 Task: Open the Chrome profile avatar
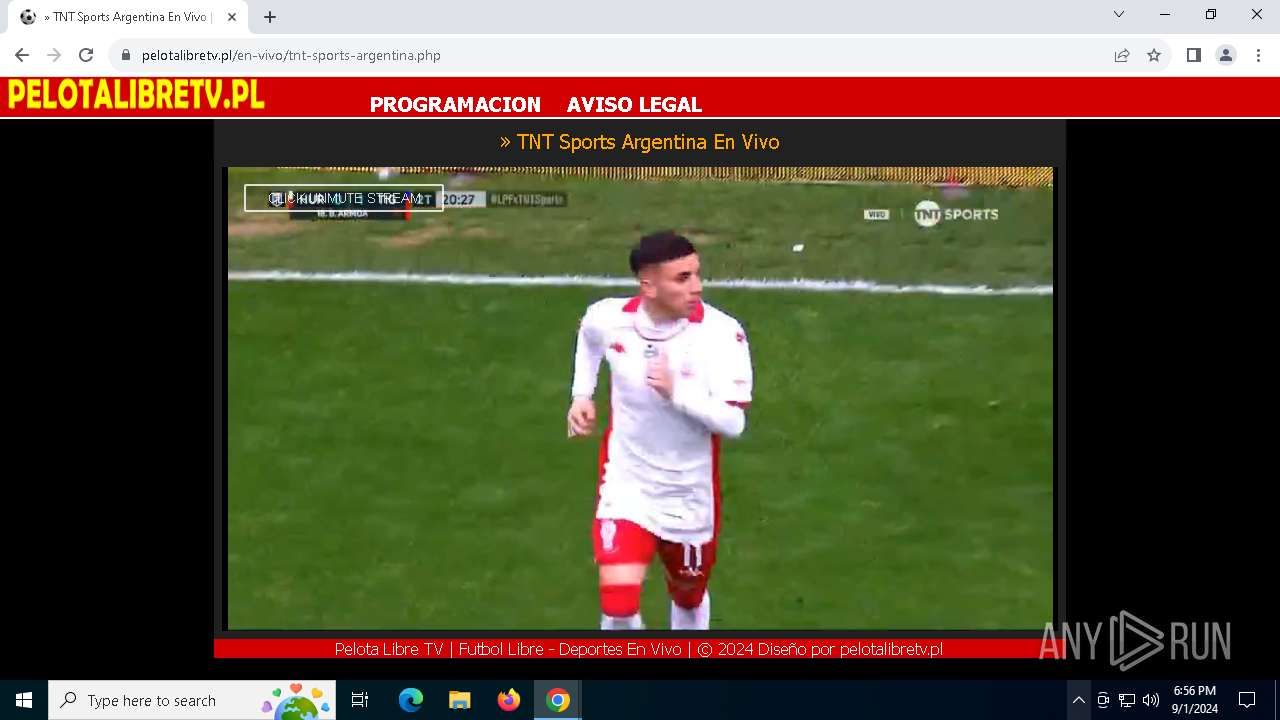(x=1225, y=55)
